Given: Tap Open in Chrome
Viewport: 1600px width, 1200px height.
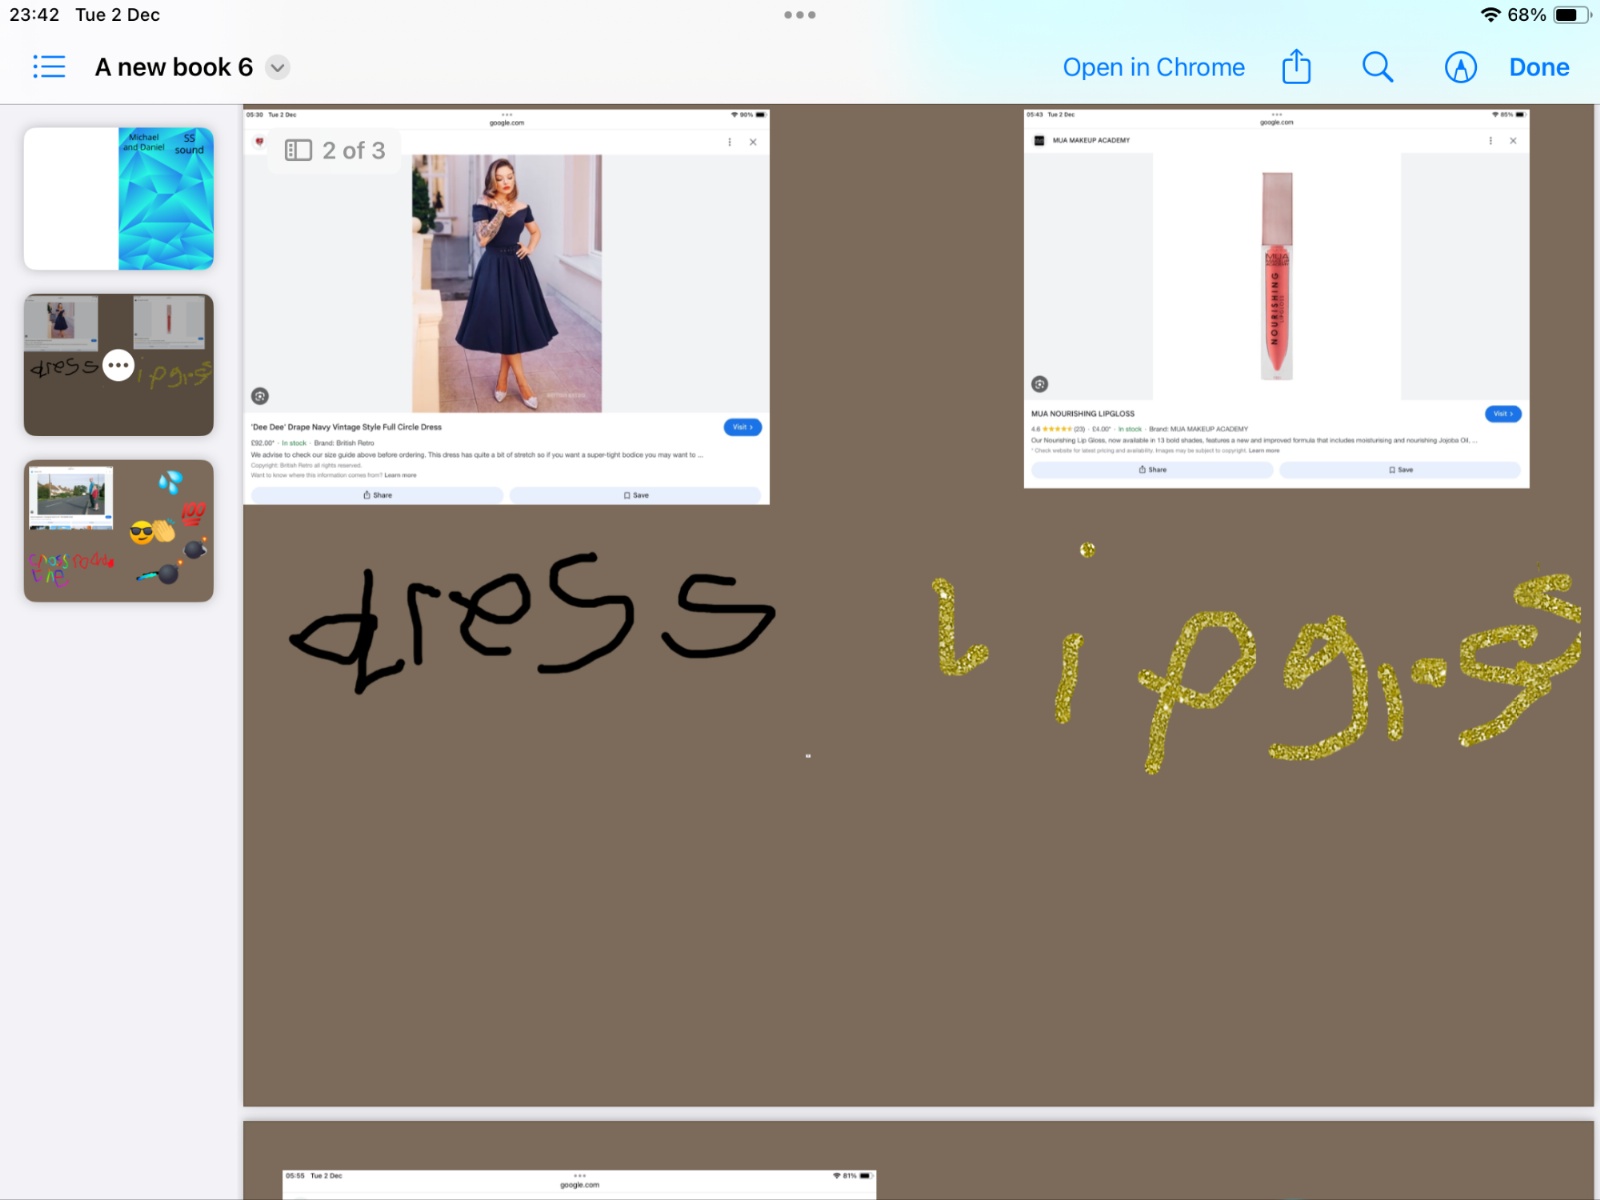Looking at the screenshot, I should point(1153,67).
